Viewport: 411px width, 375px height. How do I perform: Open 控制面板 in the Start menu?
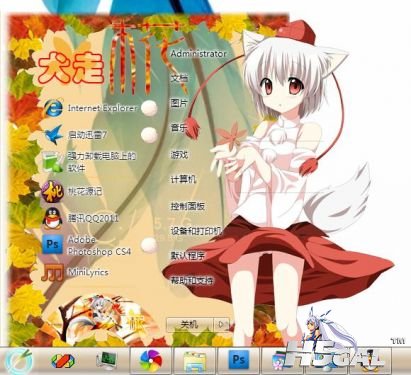(188, 206)
